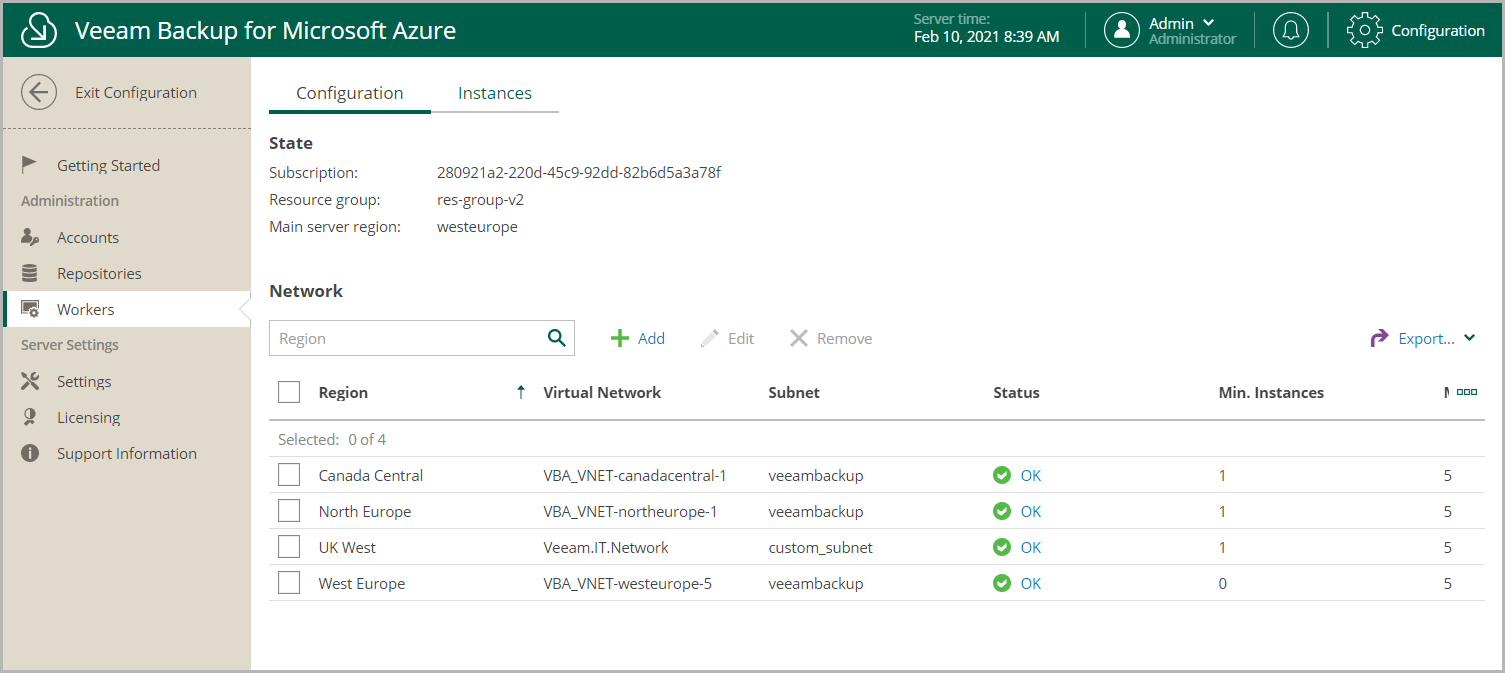Click the VBA_VNET-canadacentral-1 cell
This screenshot has width=1505, height=673.
coord(635,475)
